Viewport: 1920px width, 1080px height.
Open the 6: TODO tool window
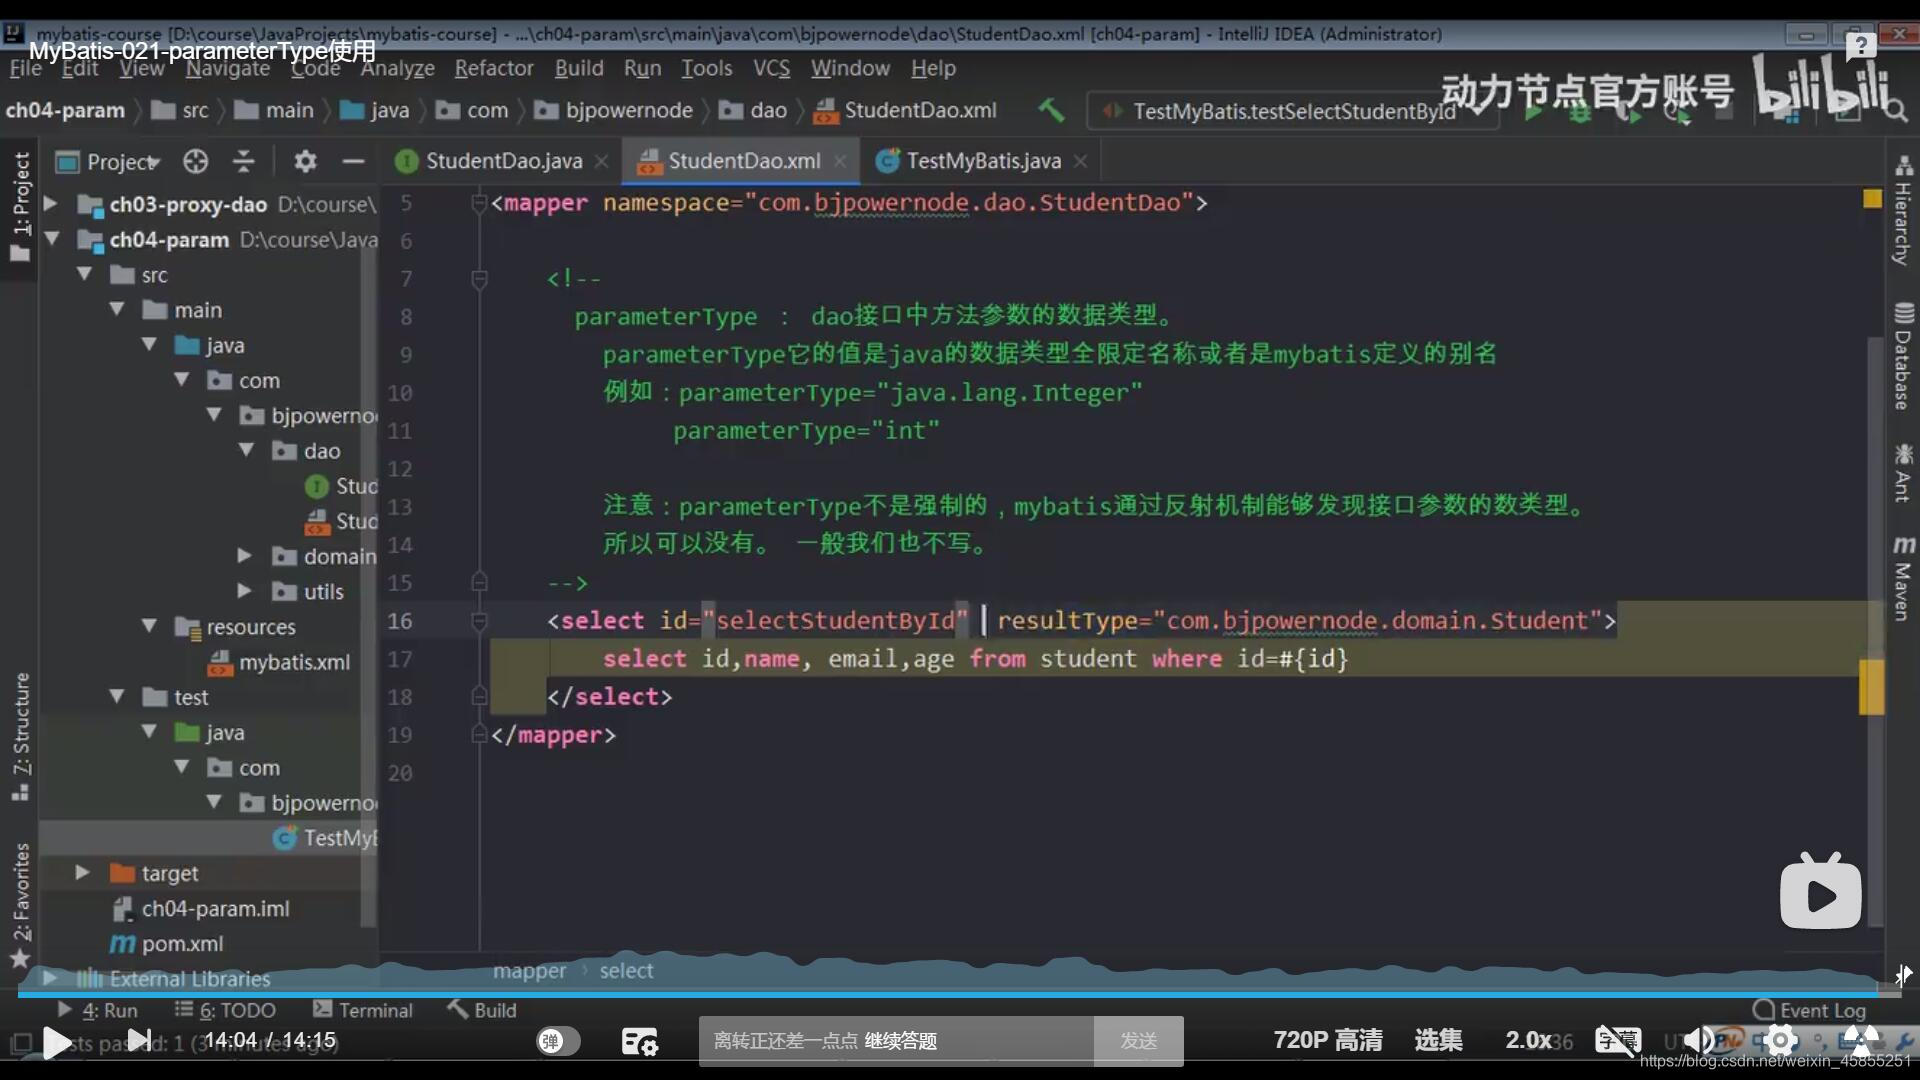[x=225, y=1010]
